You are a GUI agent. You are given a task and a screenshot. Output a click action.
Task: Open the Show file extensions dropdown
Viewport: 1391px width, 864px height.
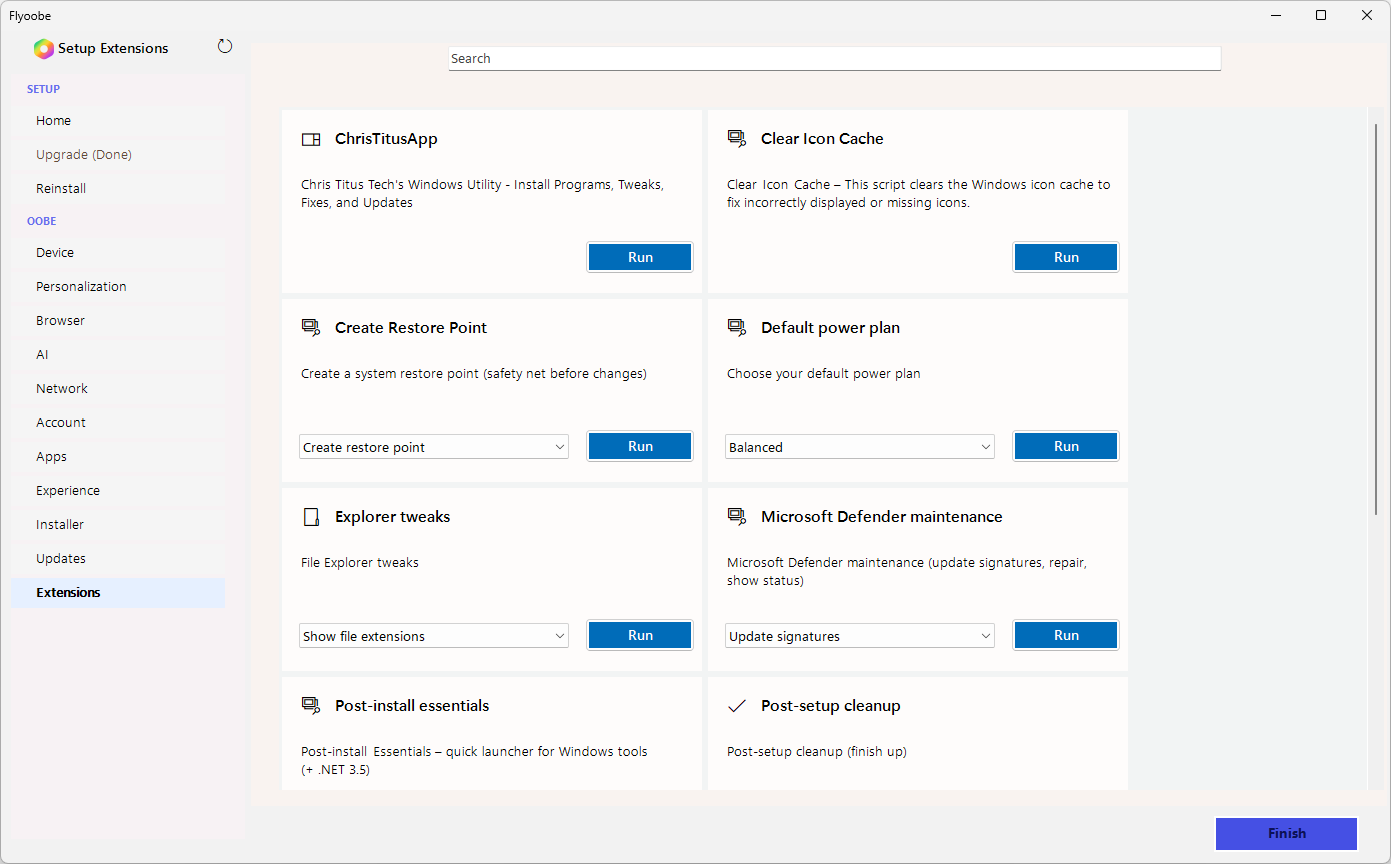tap(434, 636)
